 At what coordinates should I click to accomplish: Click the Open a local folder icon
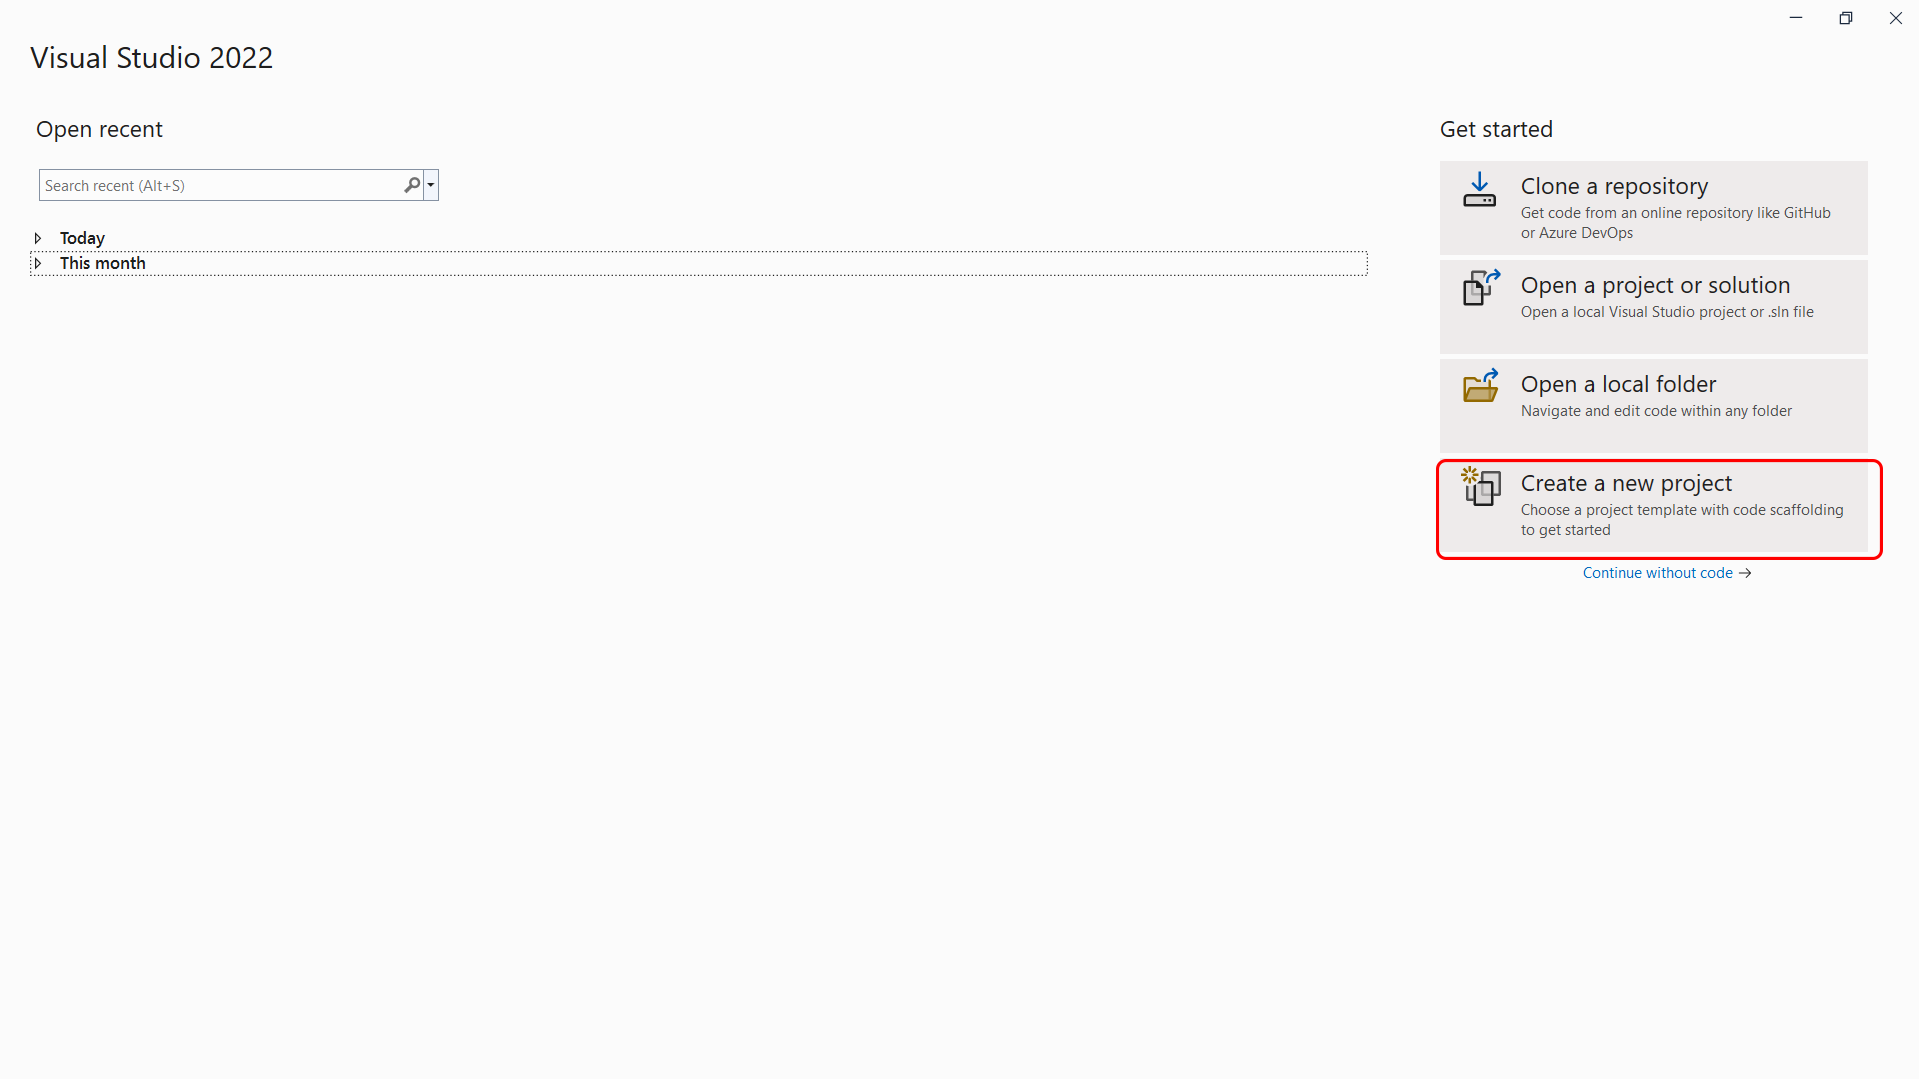click(x=1481, y=385)
